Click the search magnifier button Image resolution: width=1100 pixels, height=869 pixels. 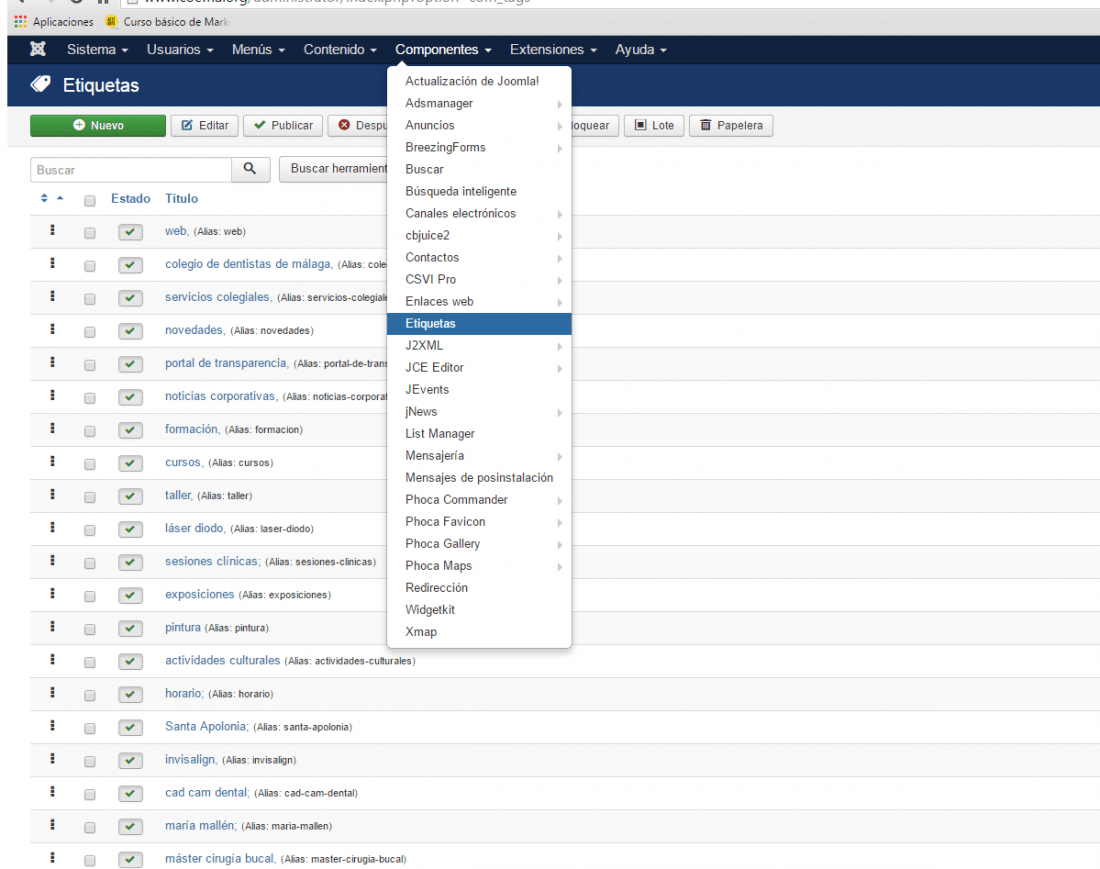250,169
